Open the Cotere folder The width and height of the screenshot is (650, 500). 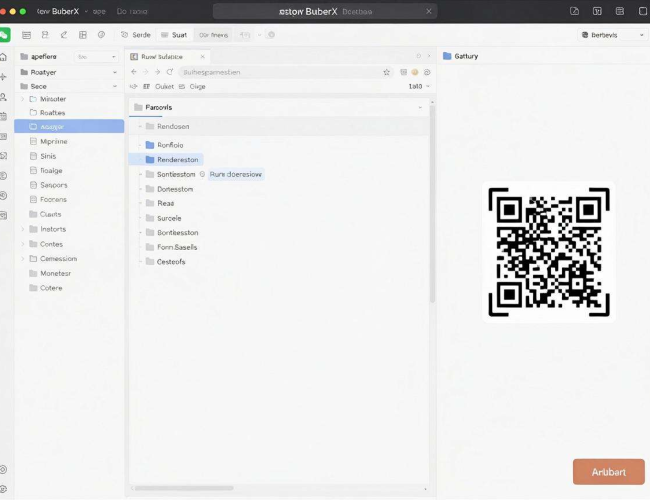pos(51,288)
